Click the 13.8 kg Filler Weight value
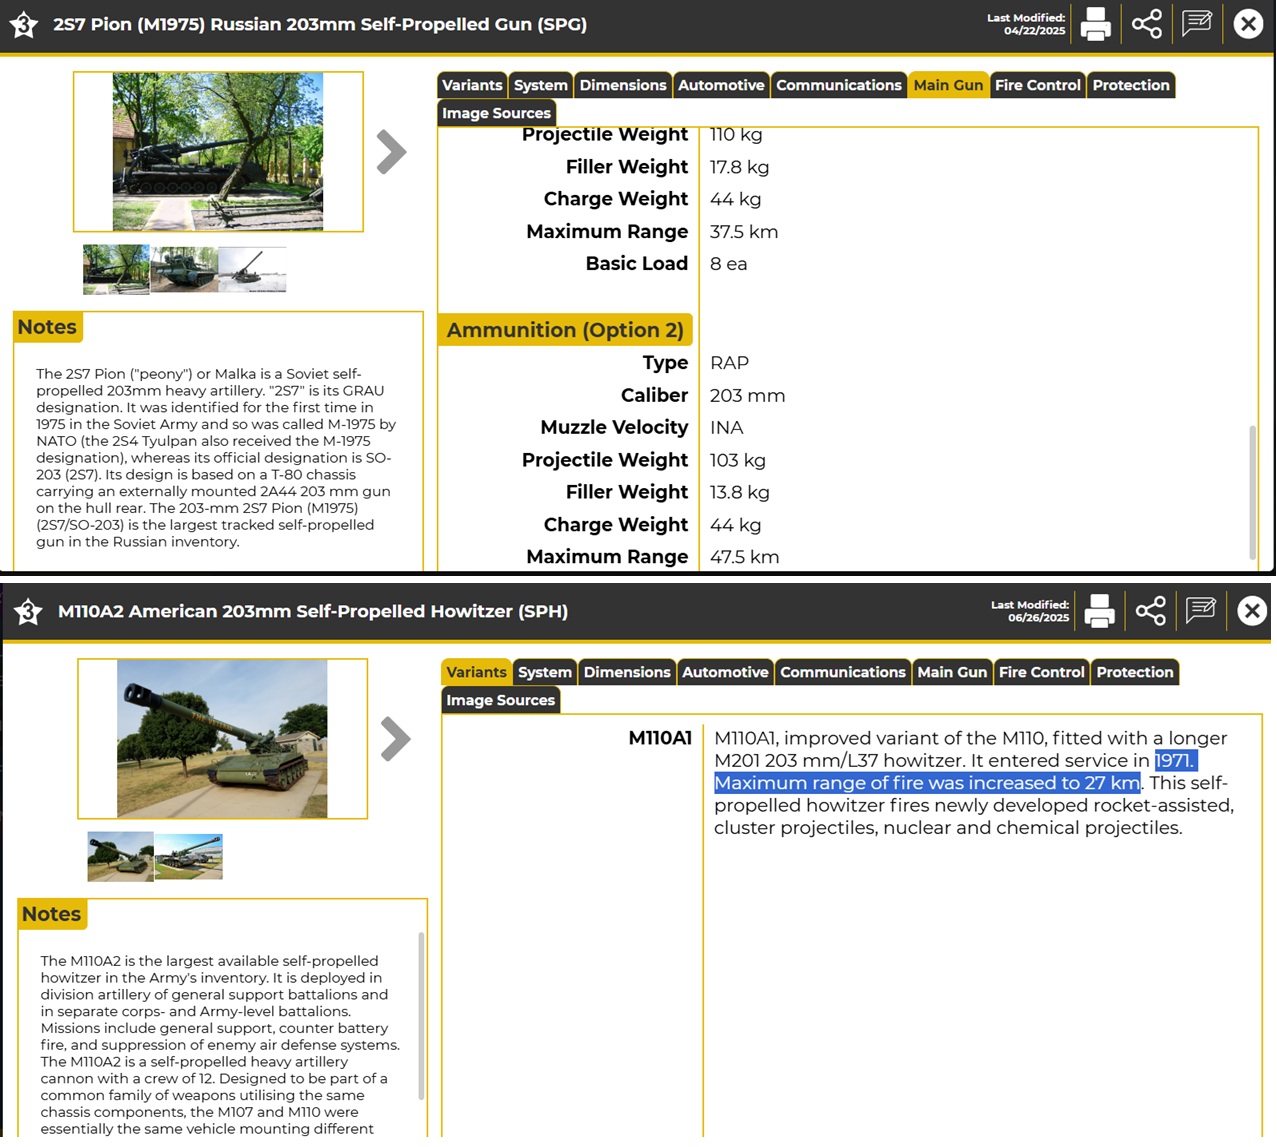 pyautogui.click(x=740, y=492)
